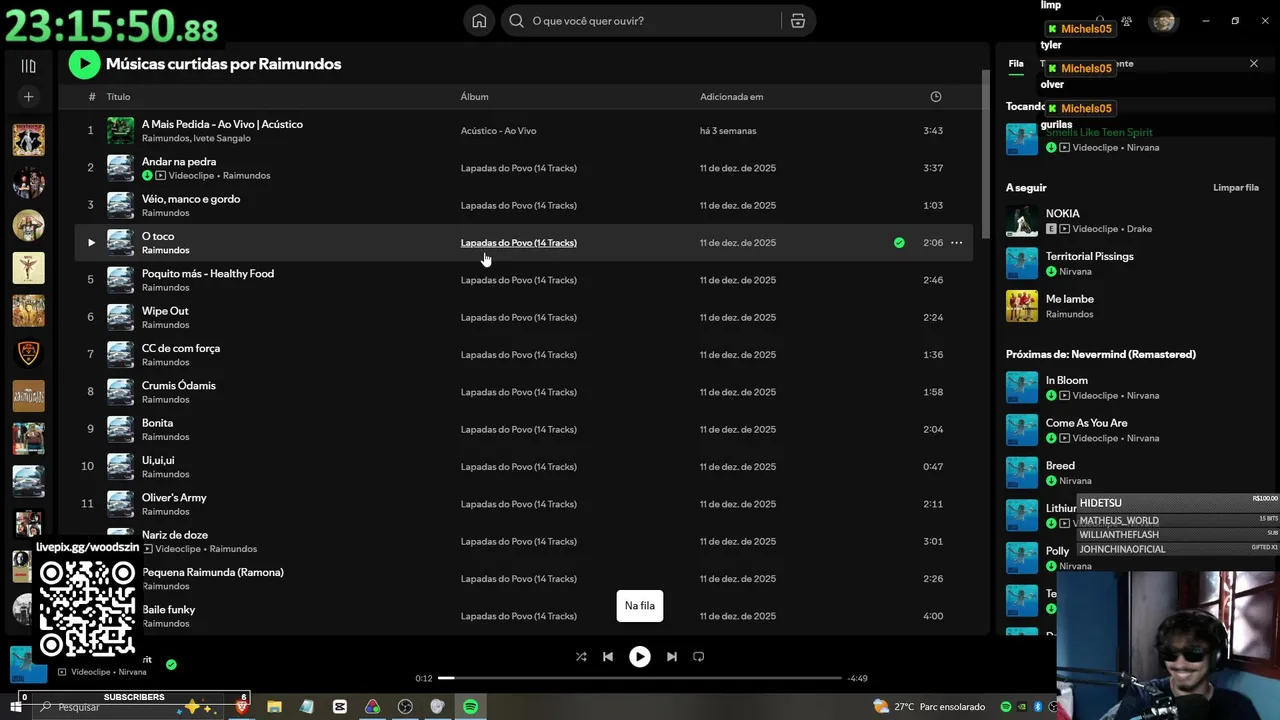
Task: Create playlist with plus icon
Action: point(28,97)
